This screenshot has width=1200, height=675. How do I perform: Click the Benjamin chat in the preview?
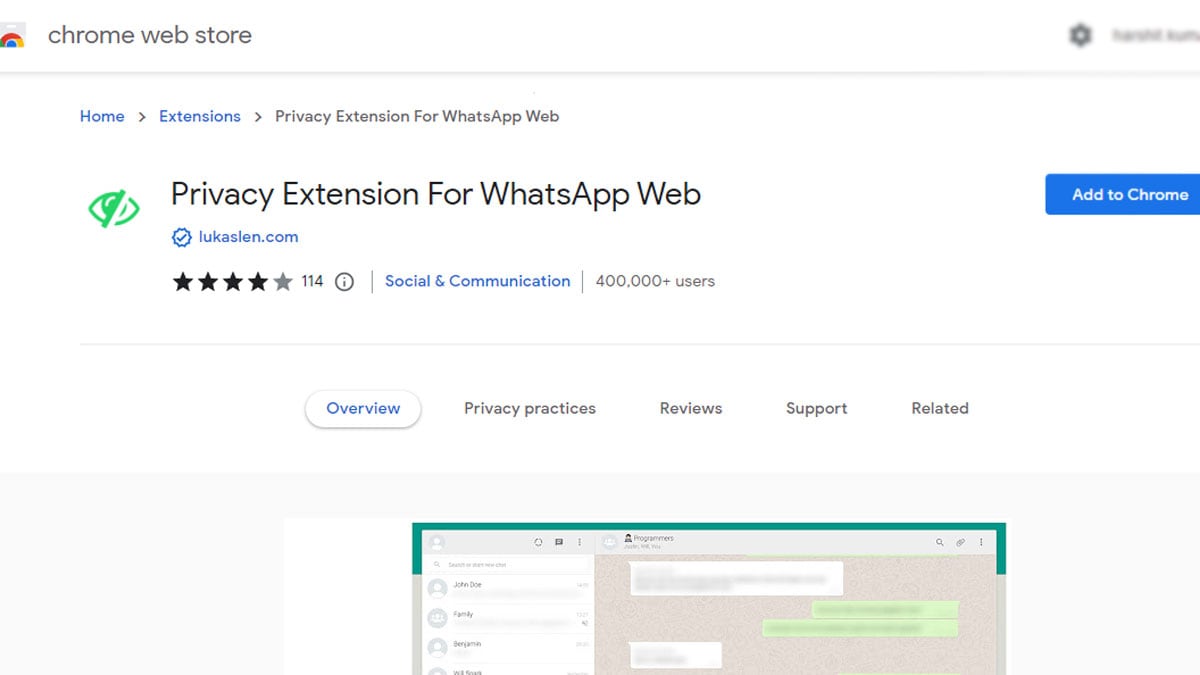[x=507, y=646]
